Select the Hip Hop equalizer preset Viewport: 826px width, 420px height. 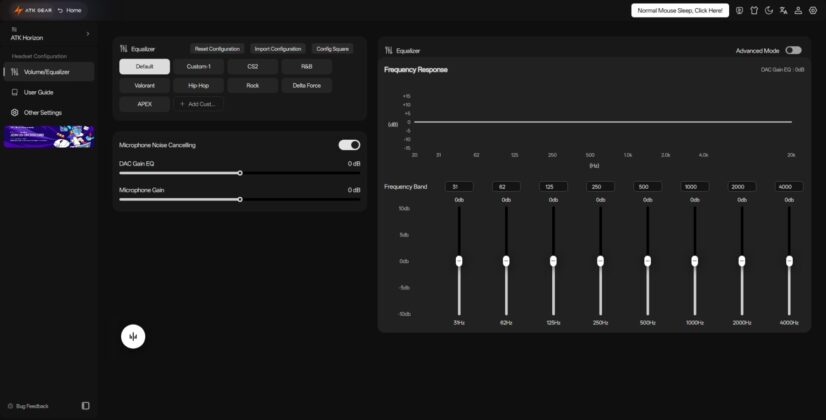(x=199, y=85)
